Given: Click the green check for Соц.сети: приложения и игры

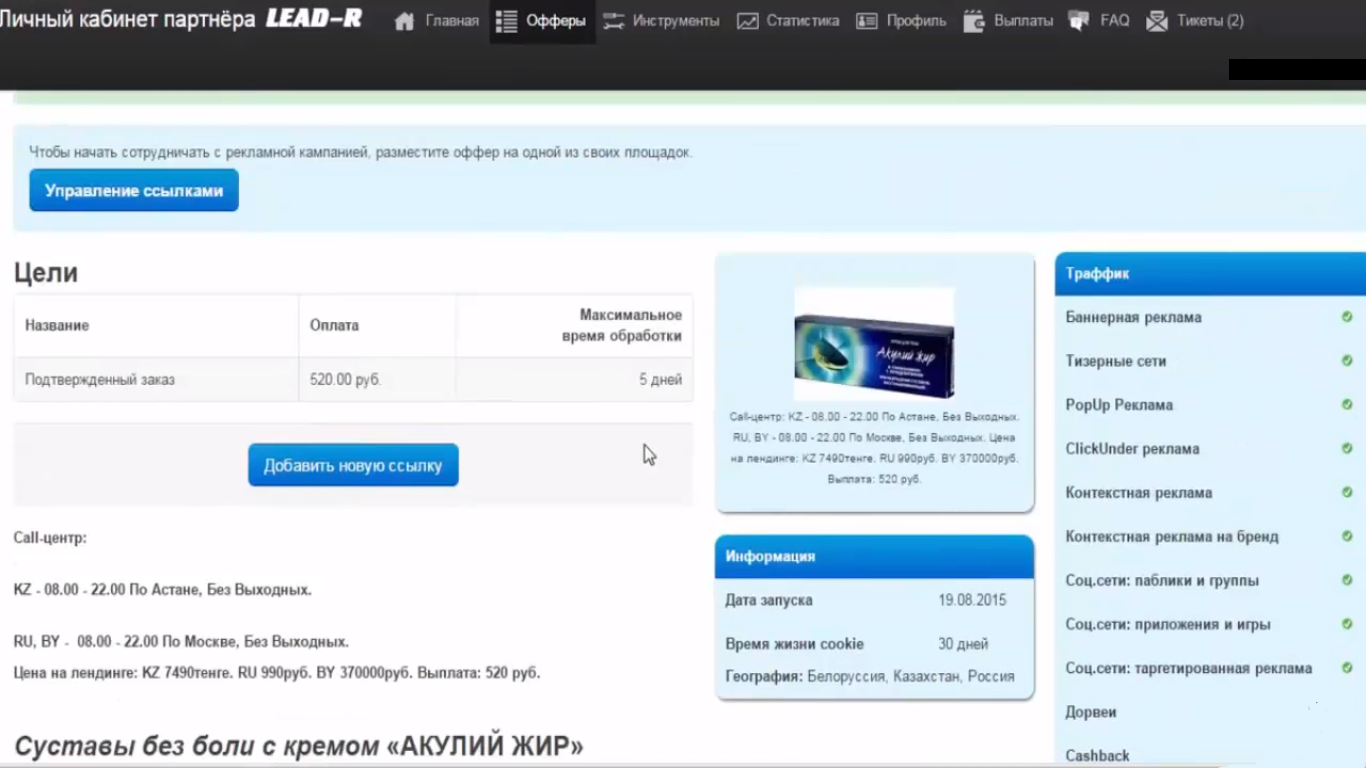Looking at the screenshot, I should [x=1347, y=624].
